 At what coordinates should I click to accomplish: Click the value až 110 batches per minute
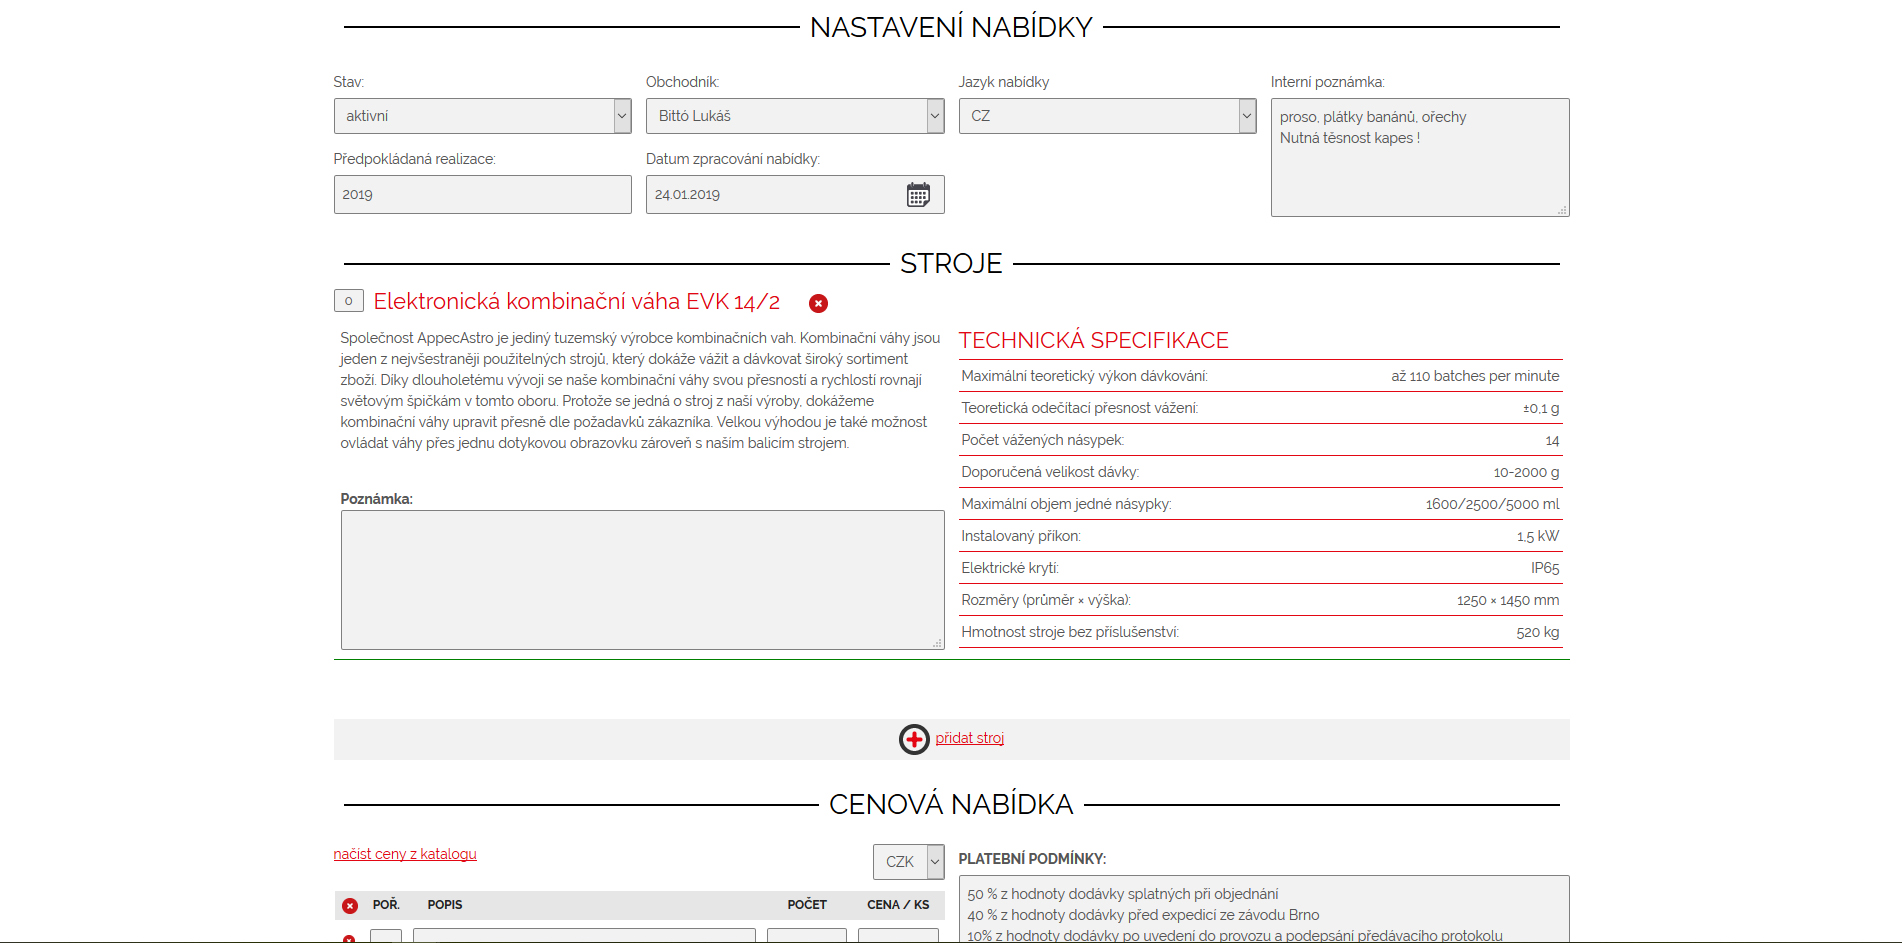click(x=1475, y=376)
